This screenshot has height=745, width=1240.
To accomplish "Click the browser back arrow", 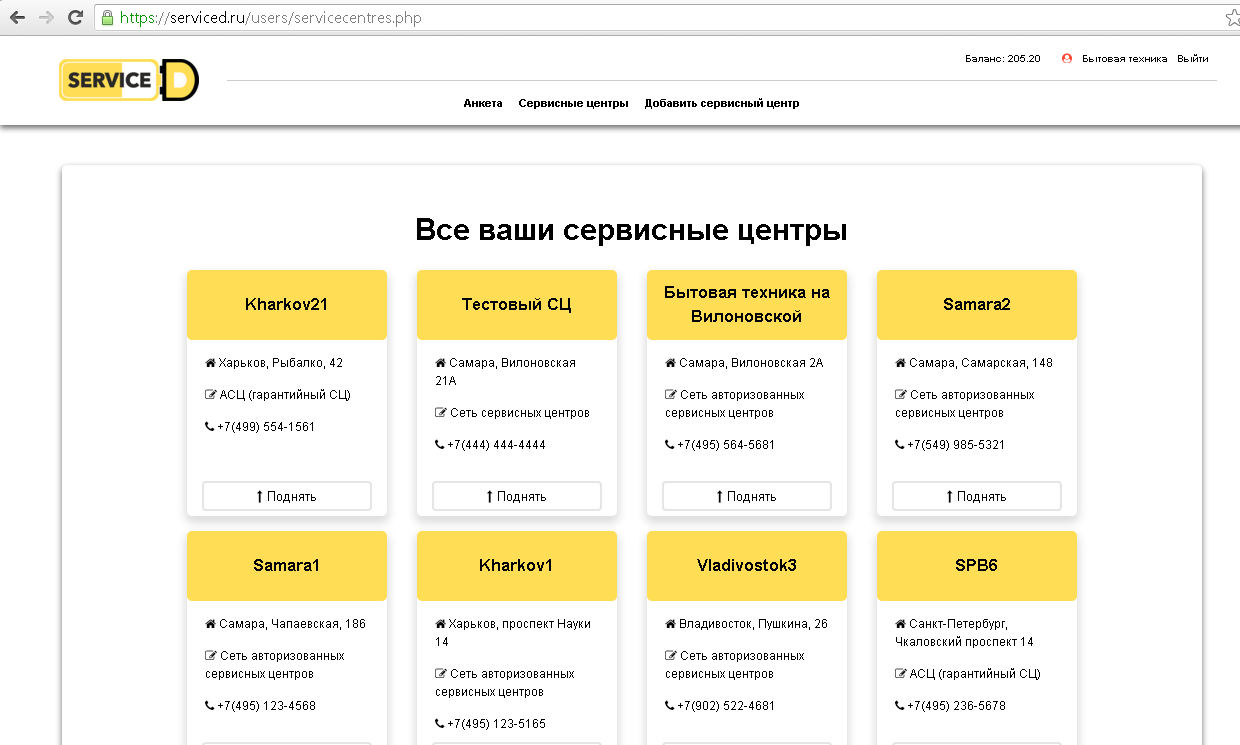I will (x=17, y=17).
